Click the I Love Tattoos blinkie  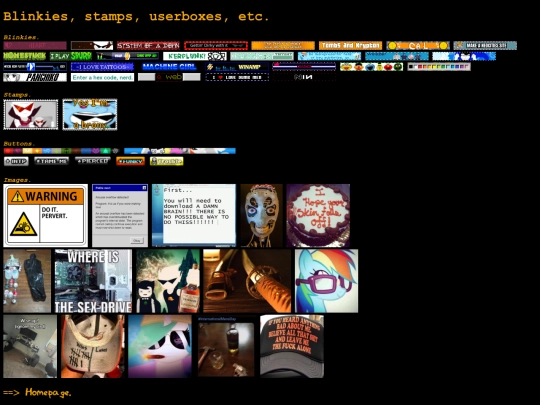(x=102, y=67)
